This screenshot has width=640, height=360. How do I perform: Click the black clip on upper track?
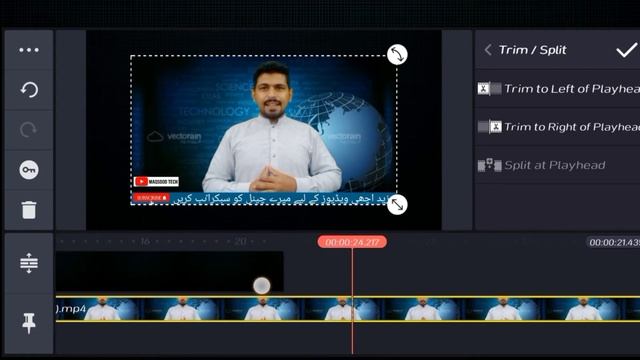[169, 271]
